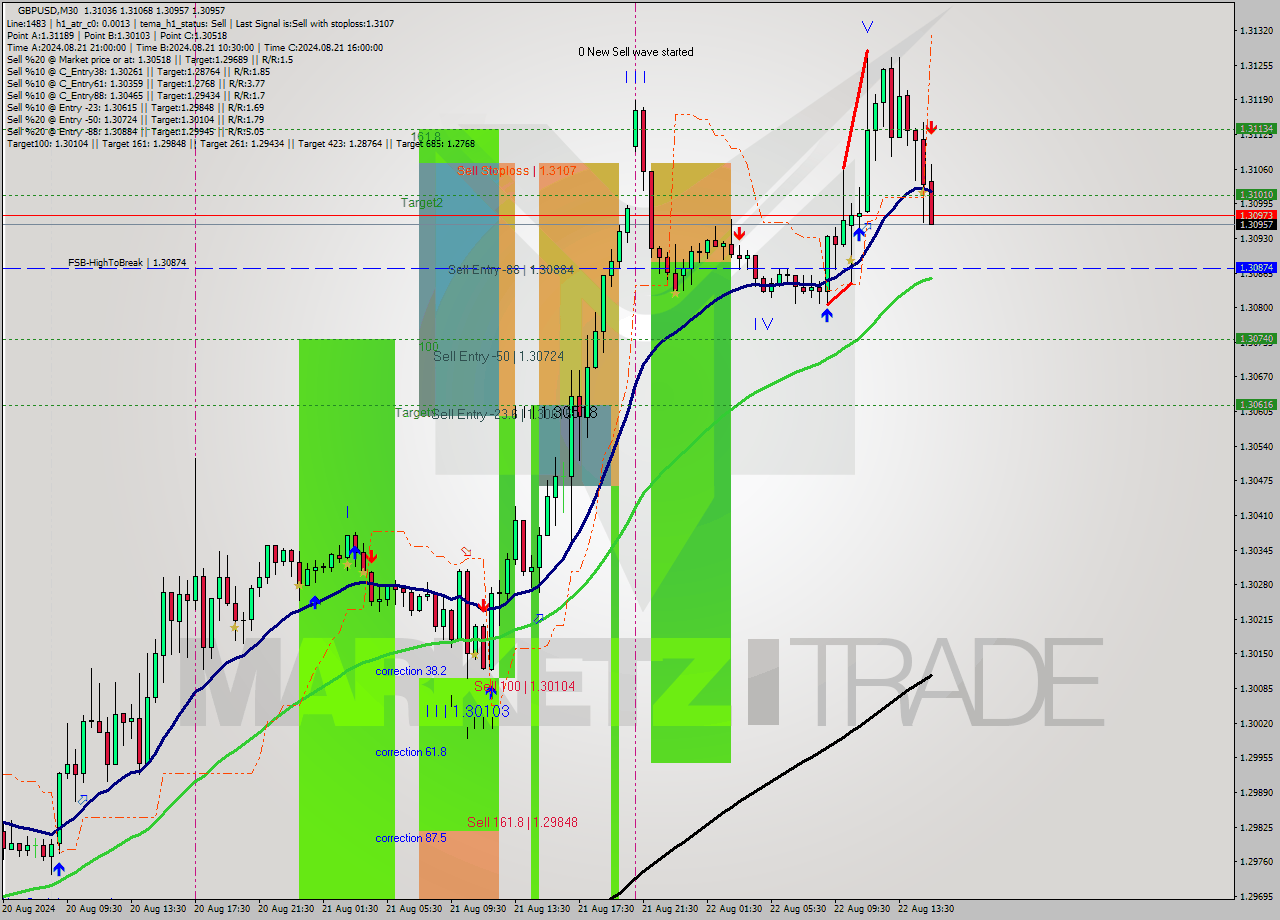Click the 20 Aug 2024 time axis label

coord(29,909)
